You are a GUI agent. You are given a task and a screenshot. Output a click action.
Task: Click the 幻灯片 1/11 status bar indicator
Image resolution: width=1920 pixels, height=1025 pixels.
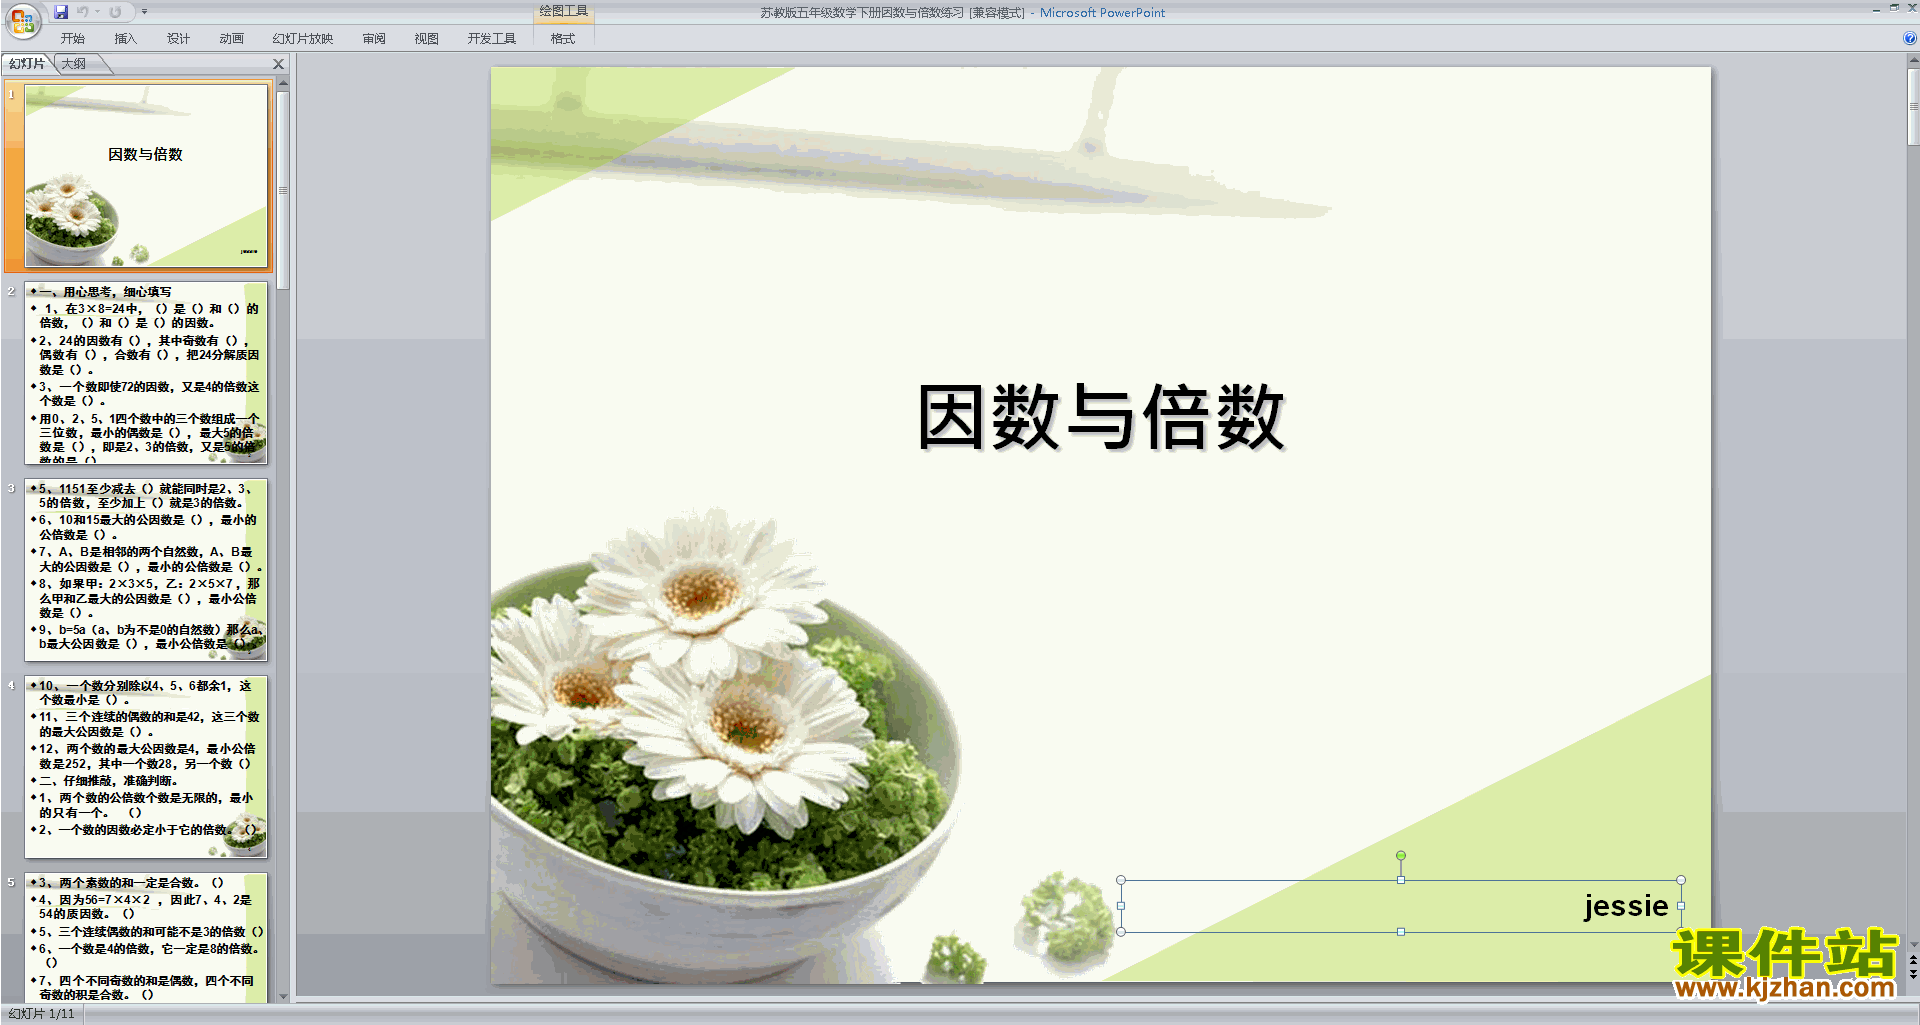click(42, 1014)
